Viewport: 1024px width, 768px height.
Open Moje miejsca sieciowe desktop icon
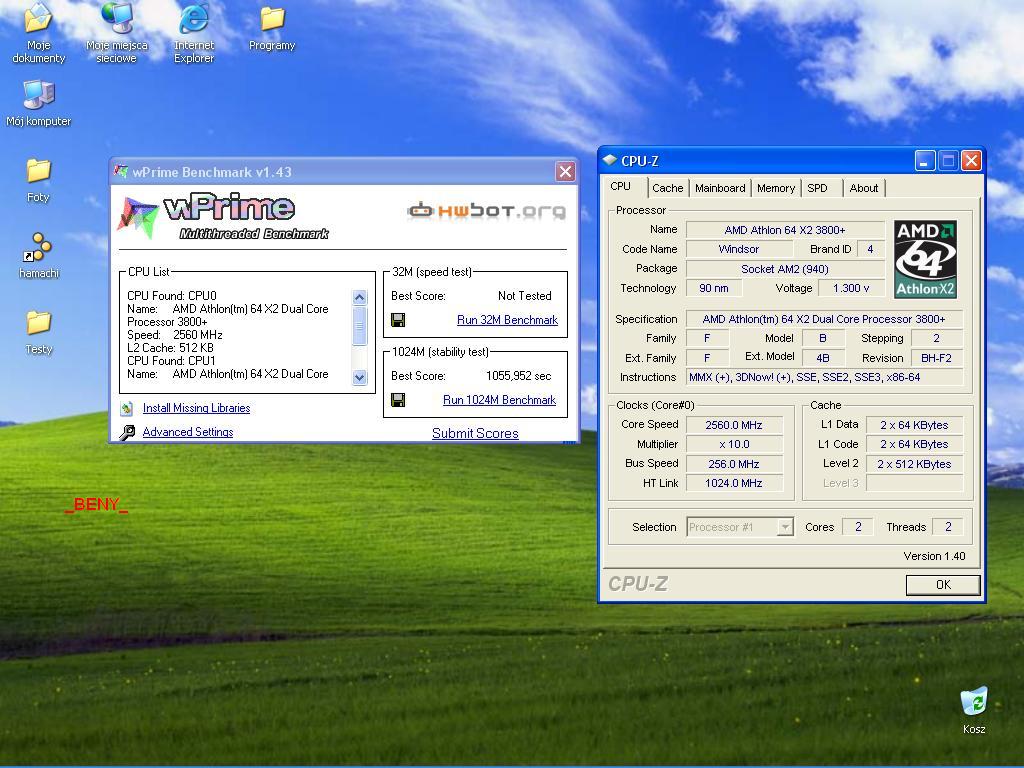coord(117,33)
